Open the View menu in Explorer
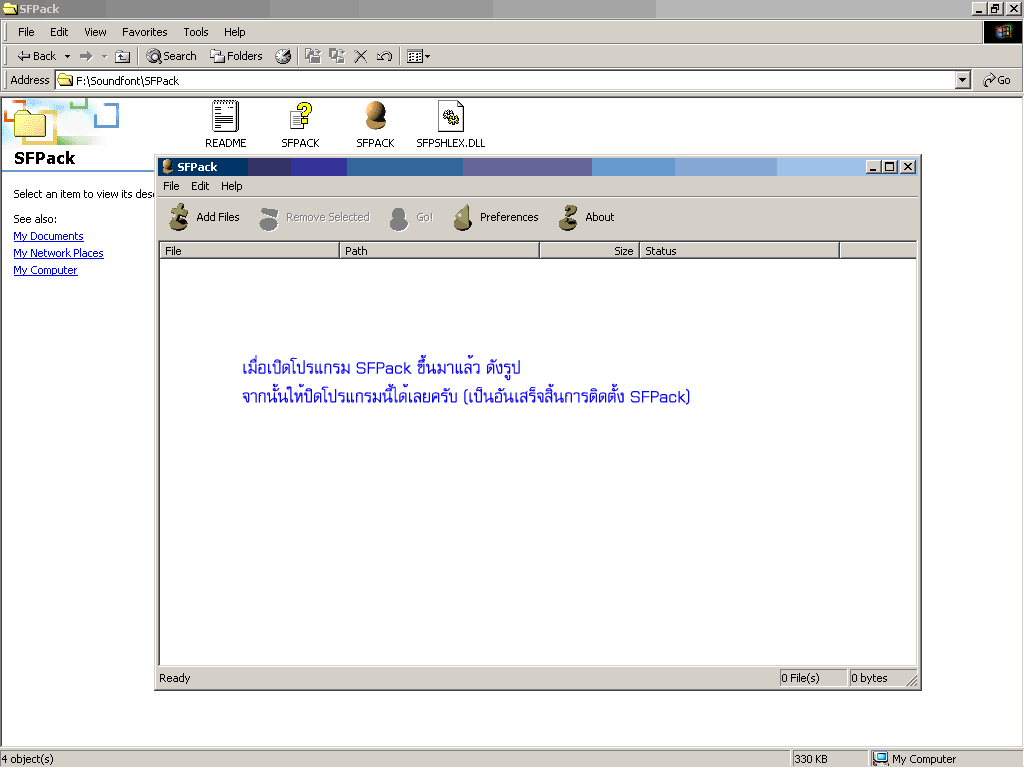 [95, 32]
